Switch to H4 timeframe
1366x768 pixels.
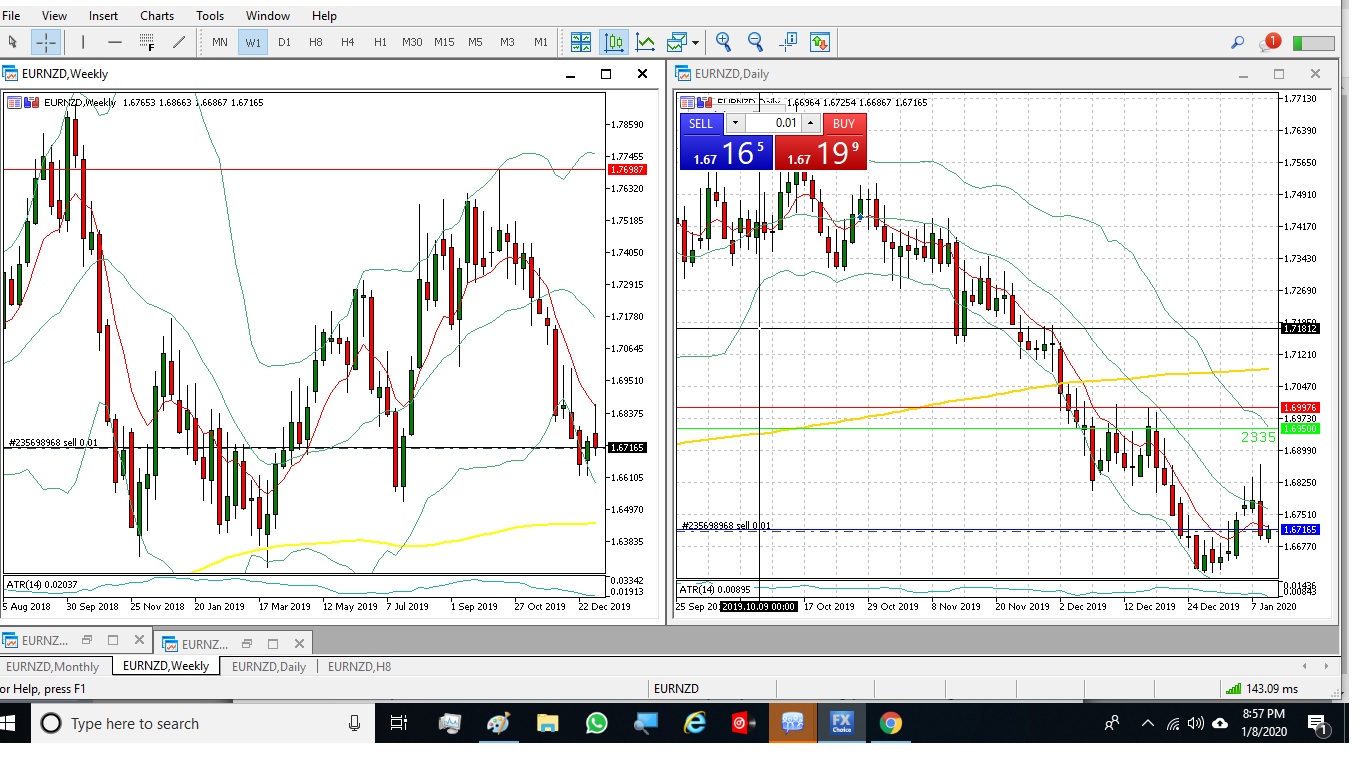point(348,42)
